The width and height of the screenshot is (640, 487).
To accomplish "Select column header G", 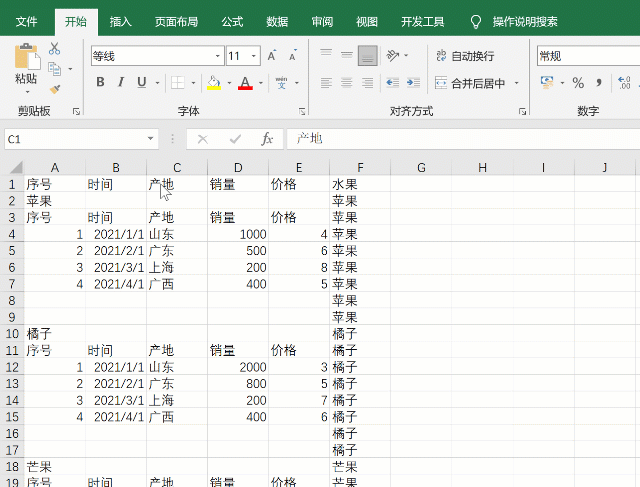I will (421, 167).
